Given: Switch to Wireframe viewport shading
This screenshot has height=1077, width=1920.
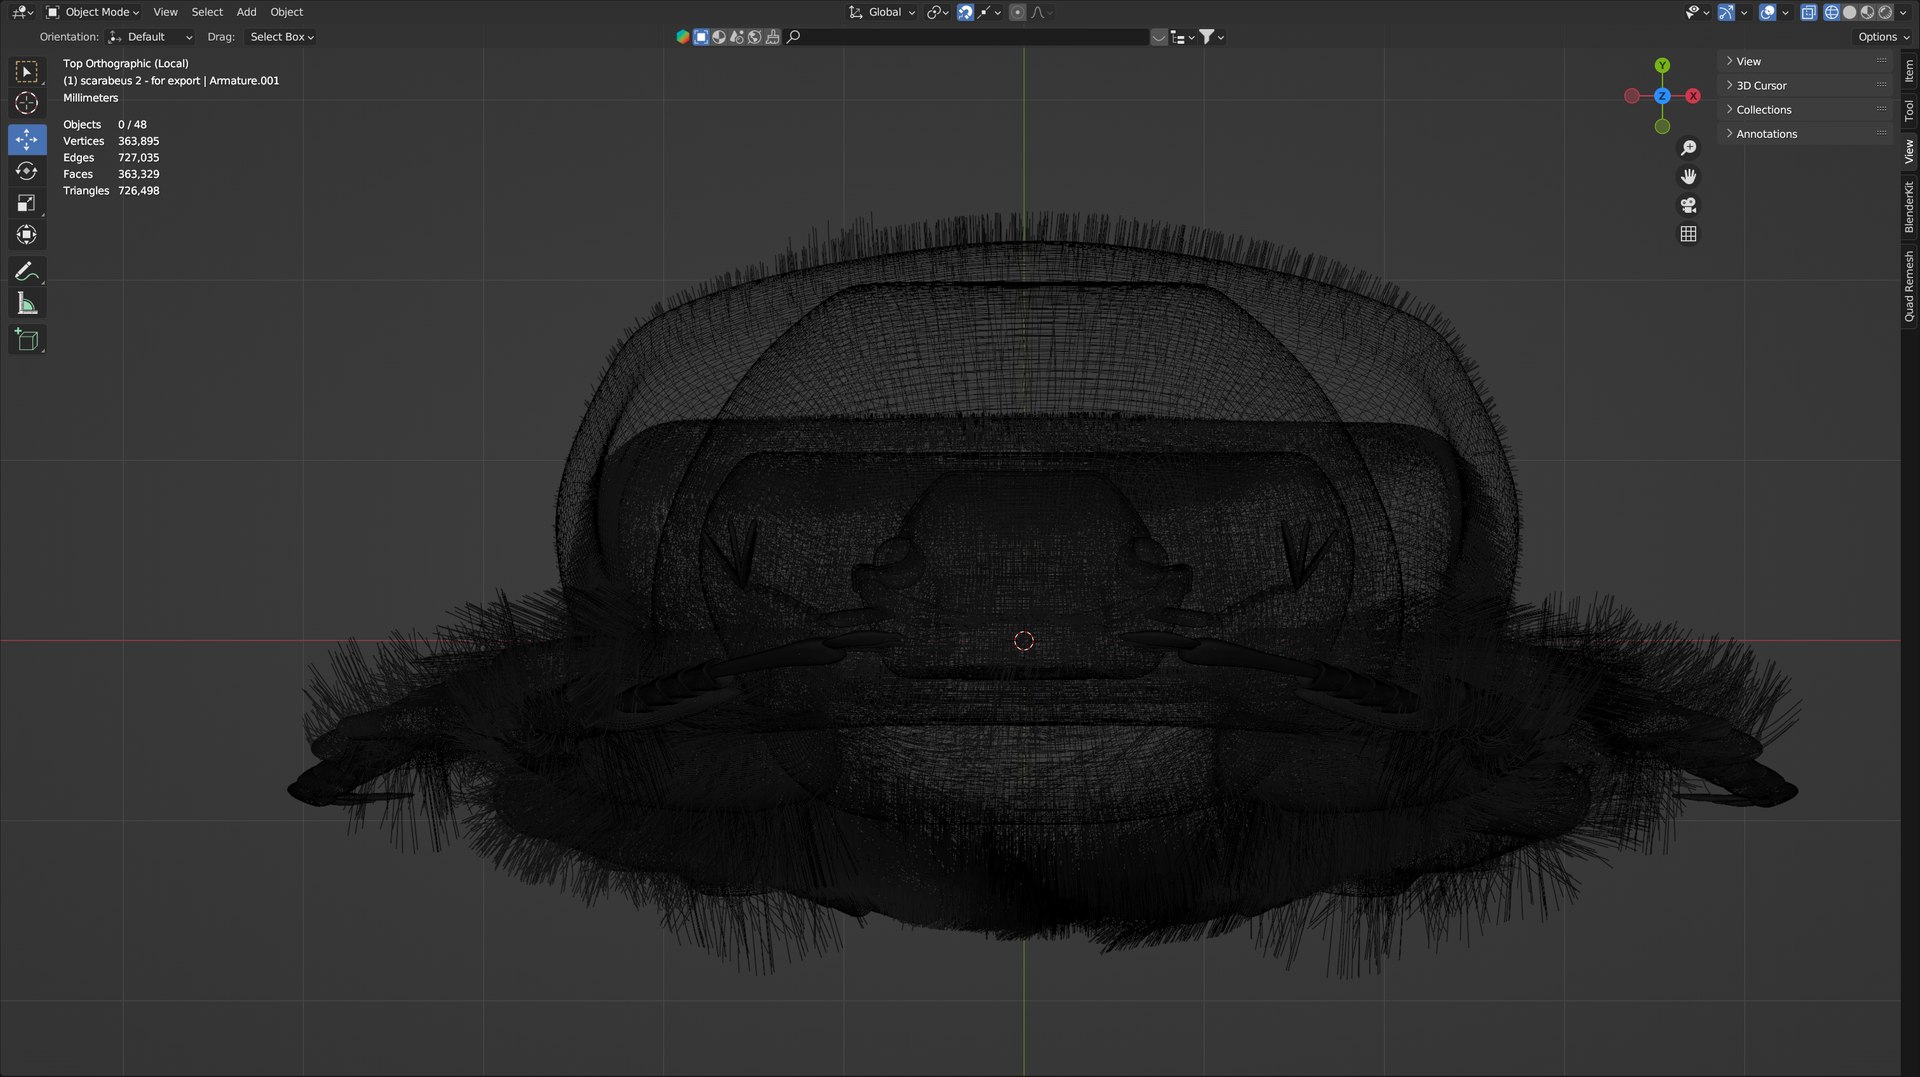Looking at the screenshot, I should [x=1832, y=12].
